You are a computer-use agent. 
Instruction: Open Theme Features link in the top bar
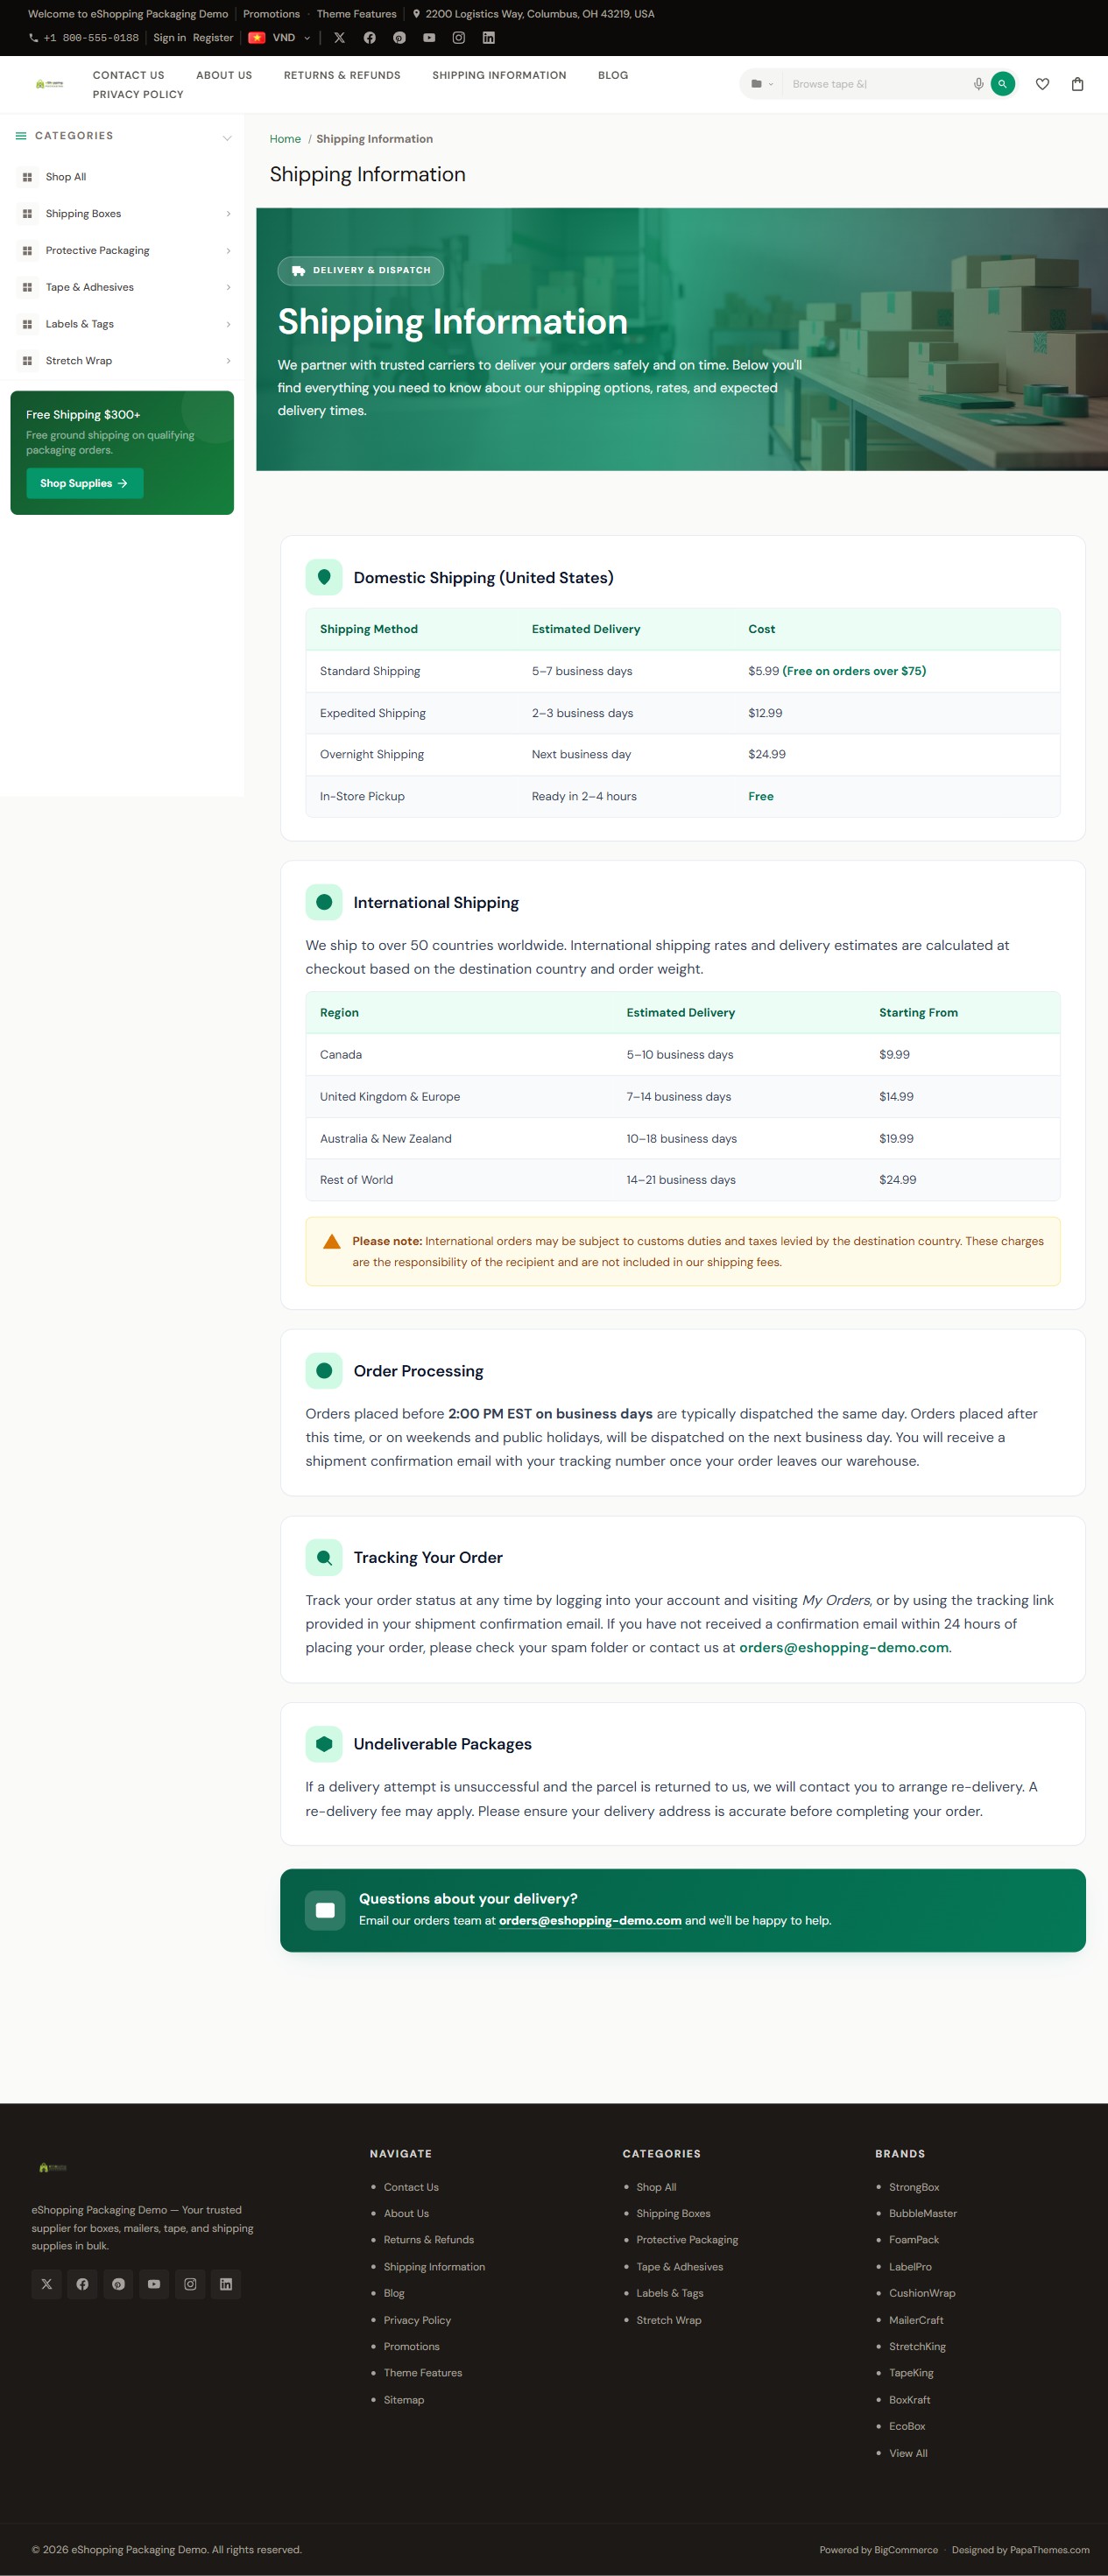pyautogui.click(x=356, y=14)
